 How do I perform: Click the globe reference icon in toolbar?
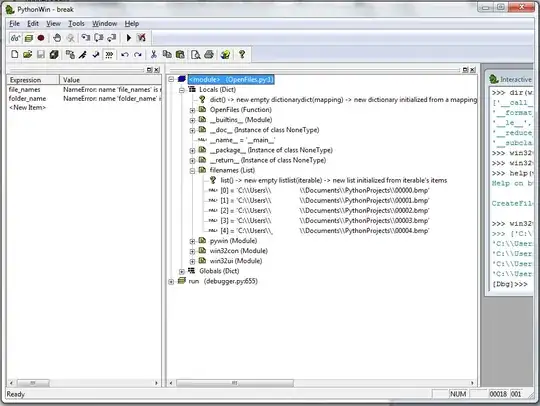(x=226, y=54)
